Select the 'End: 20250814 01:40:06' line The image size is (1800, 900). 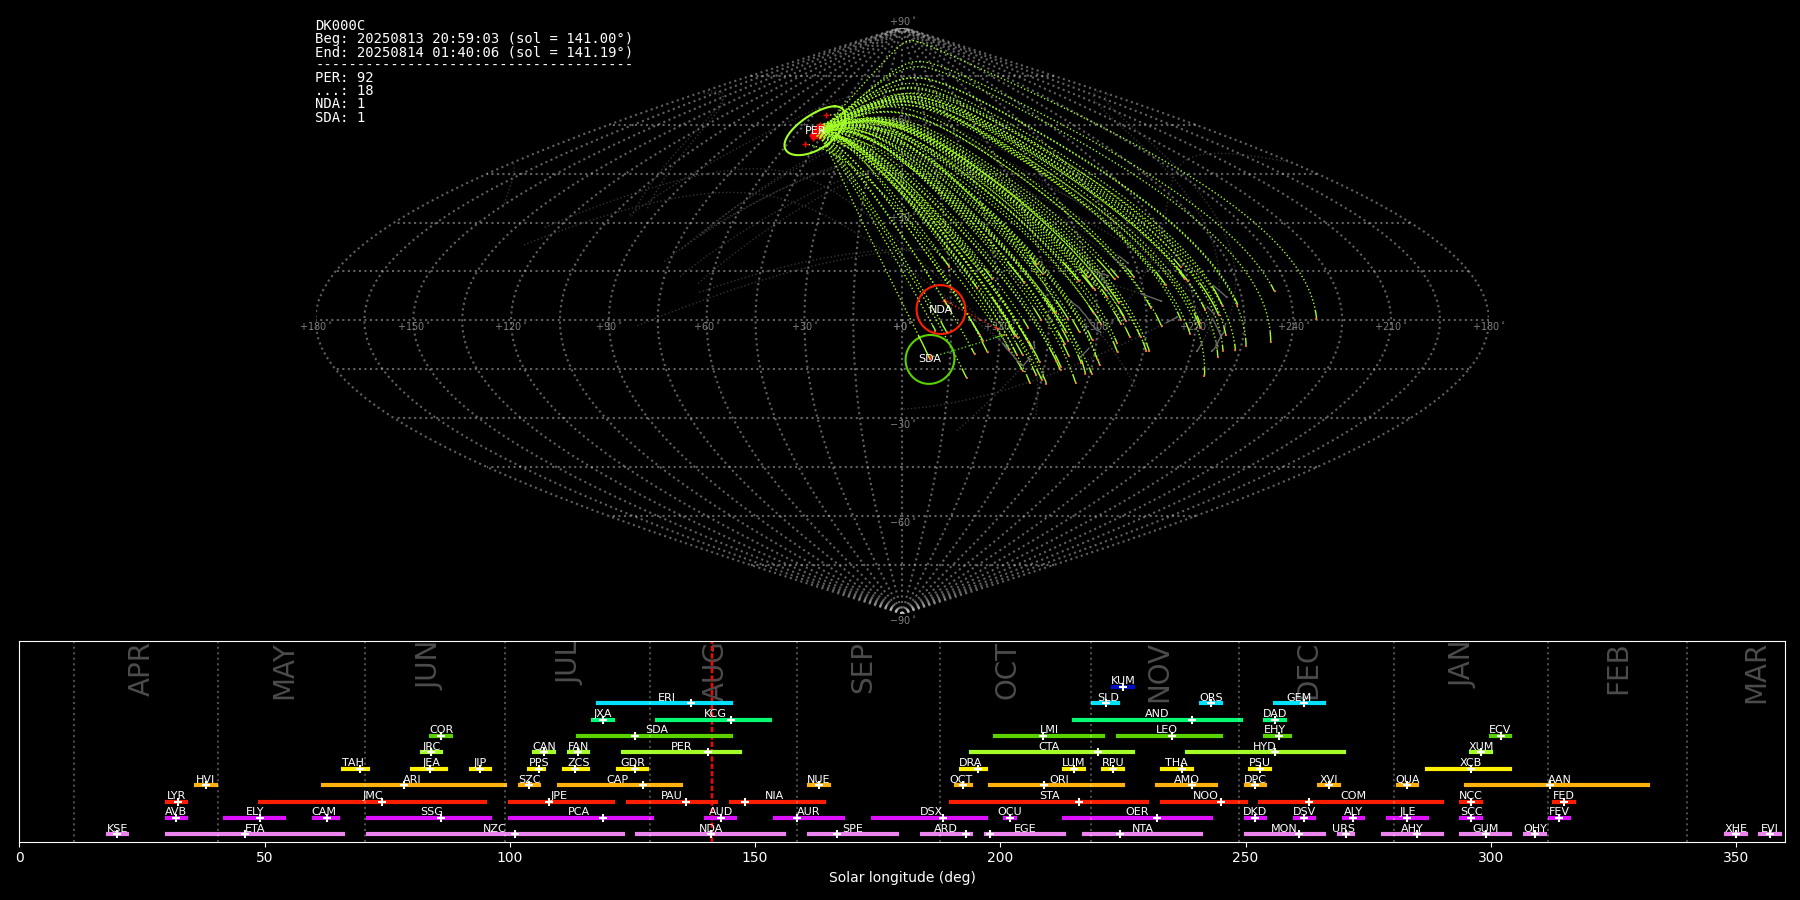coord(474,52)
